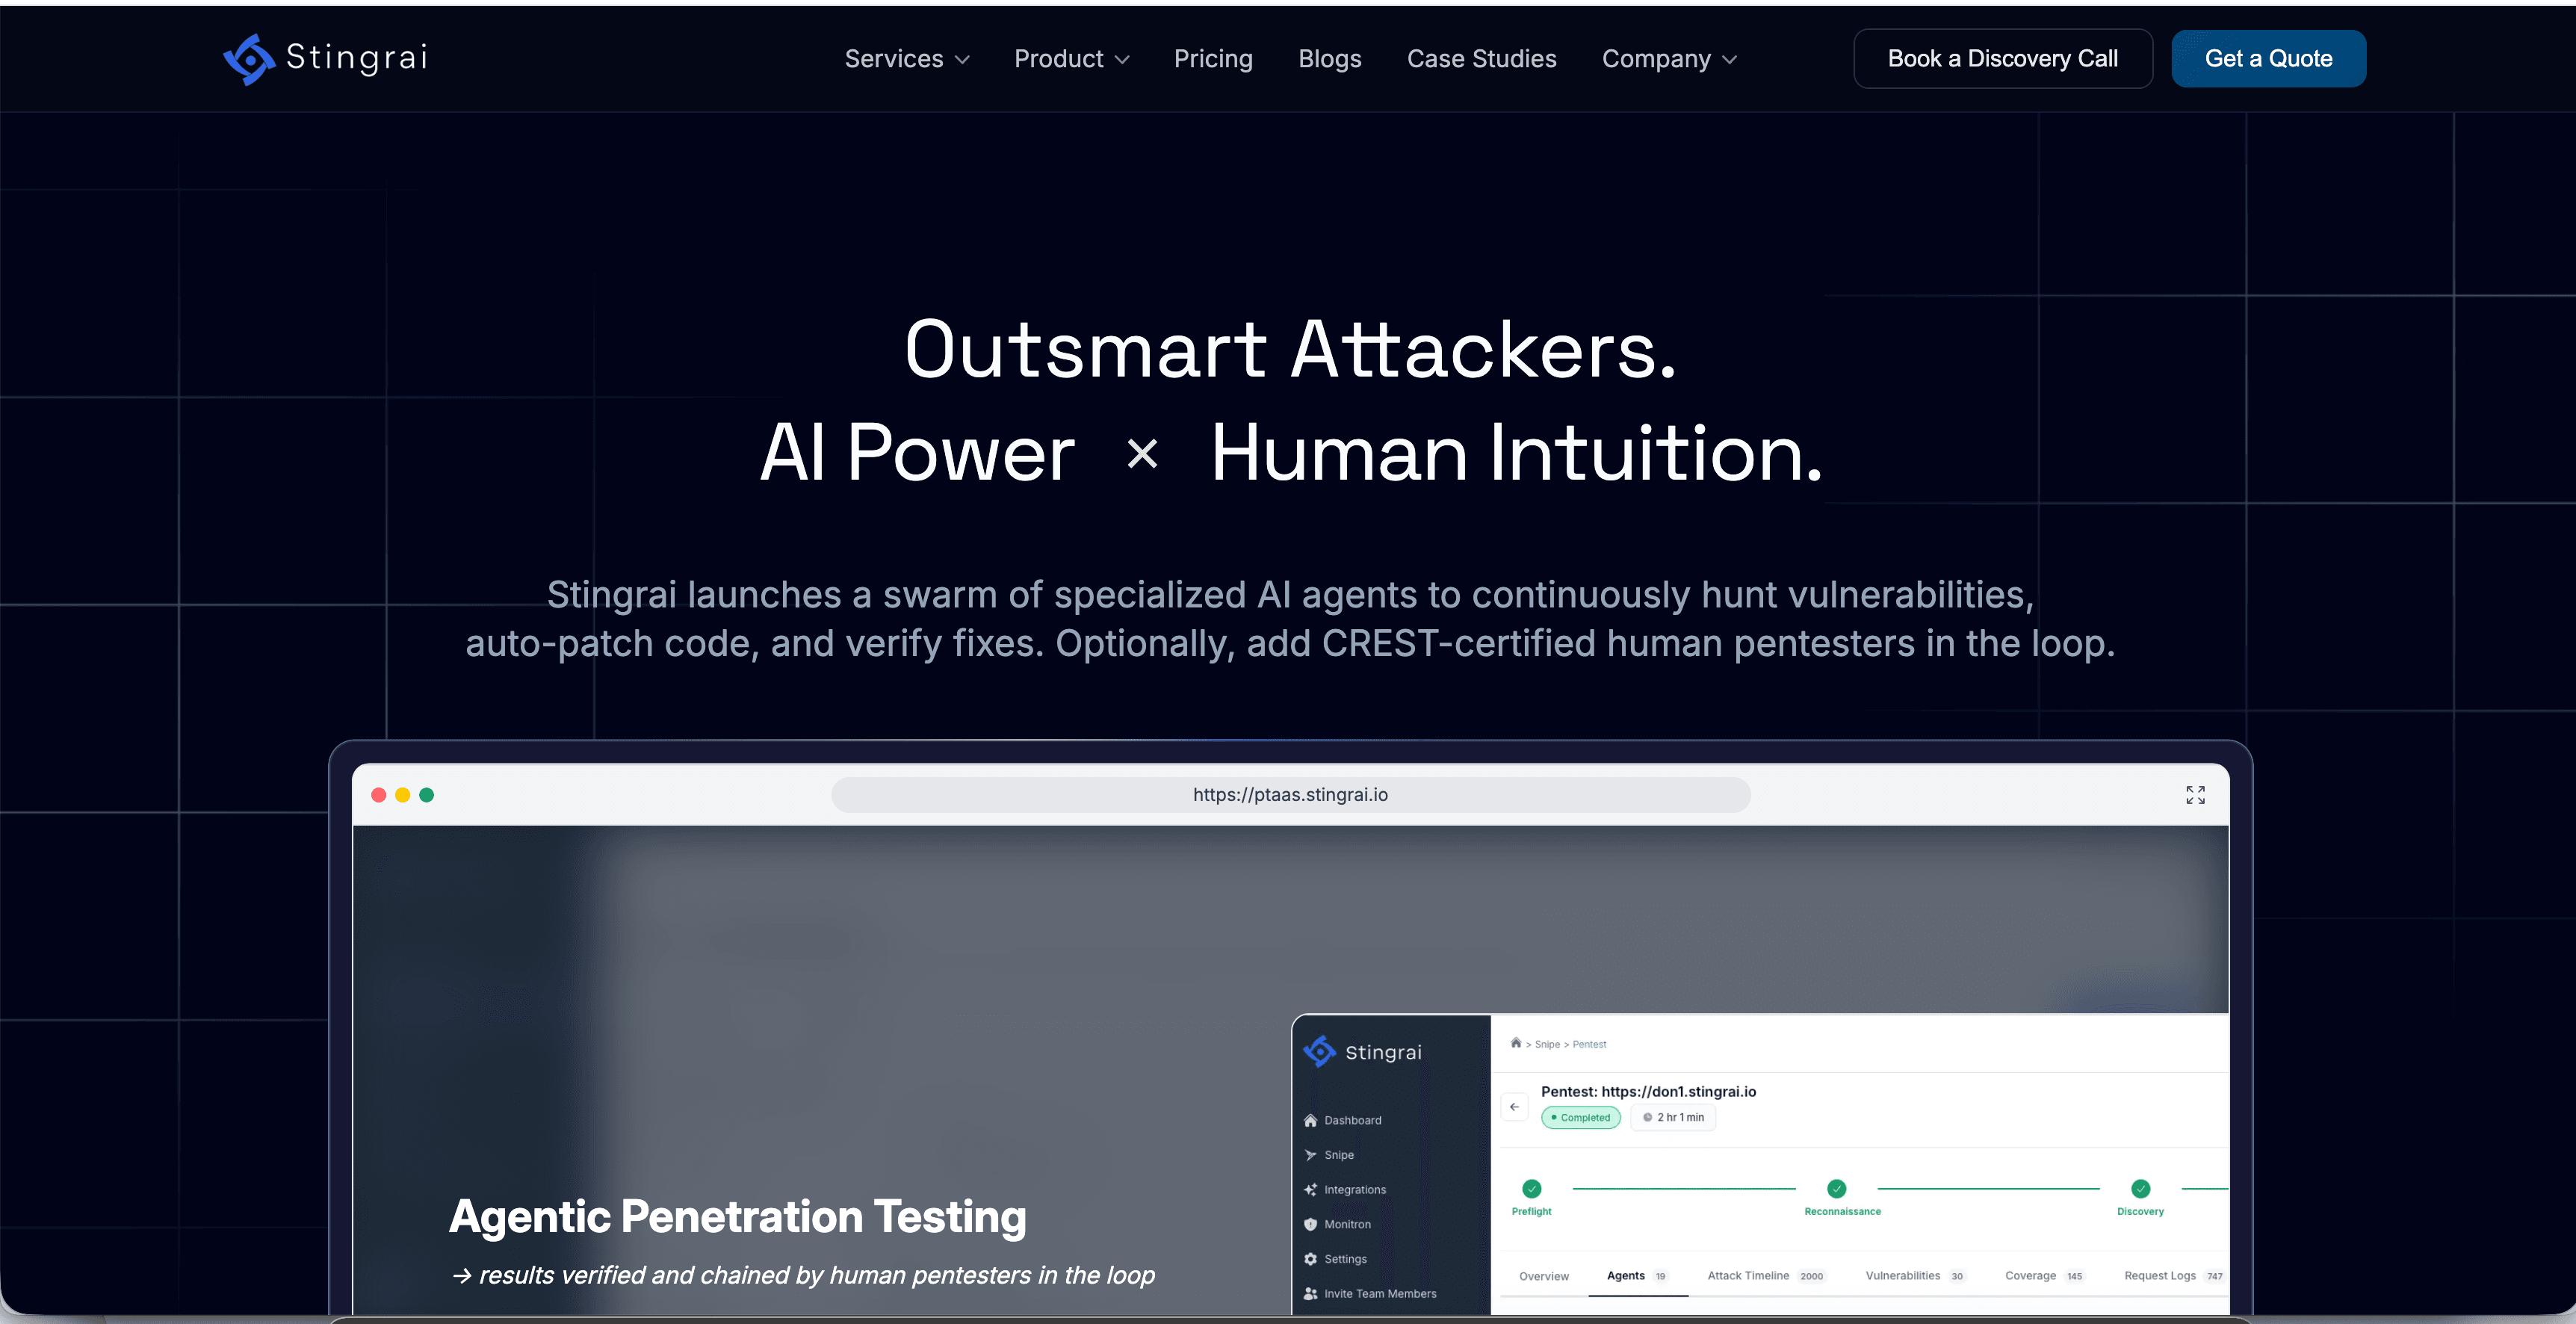Click the Get a Quote button

coord(2268,59)
